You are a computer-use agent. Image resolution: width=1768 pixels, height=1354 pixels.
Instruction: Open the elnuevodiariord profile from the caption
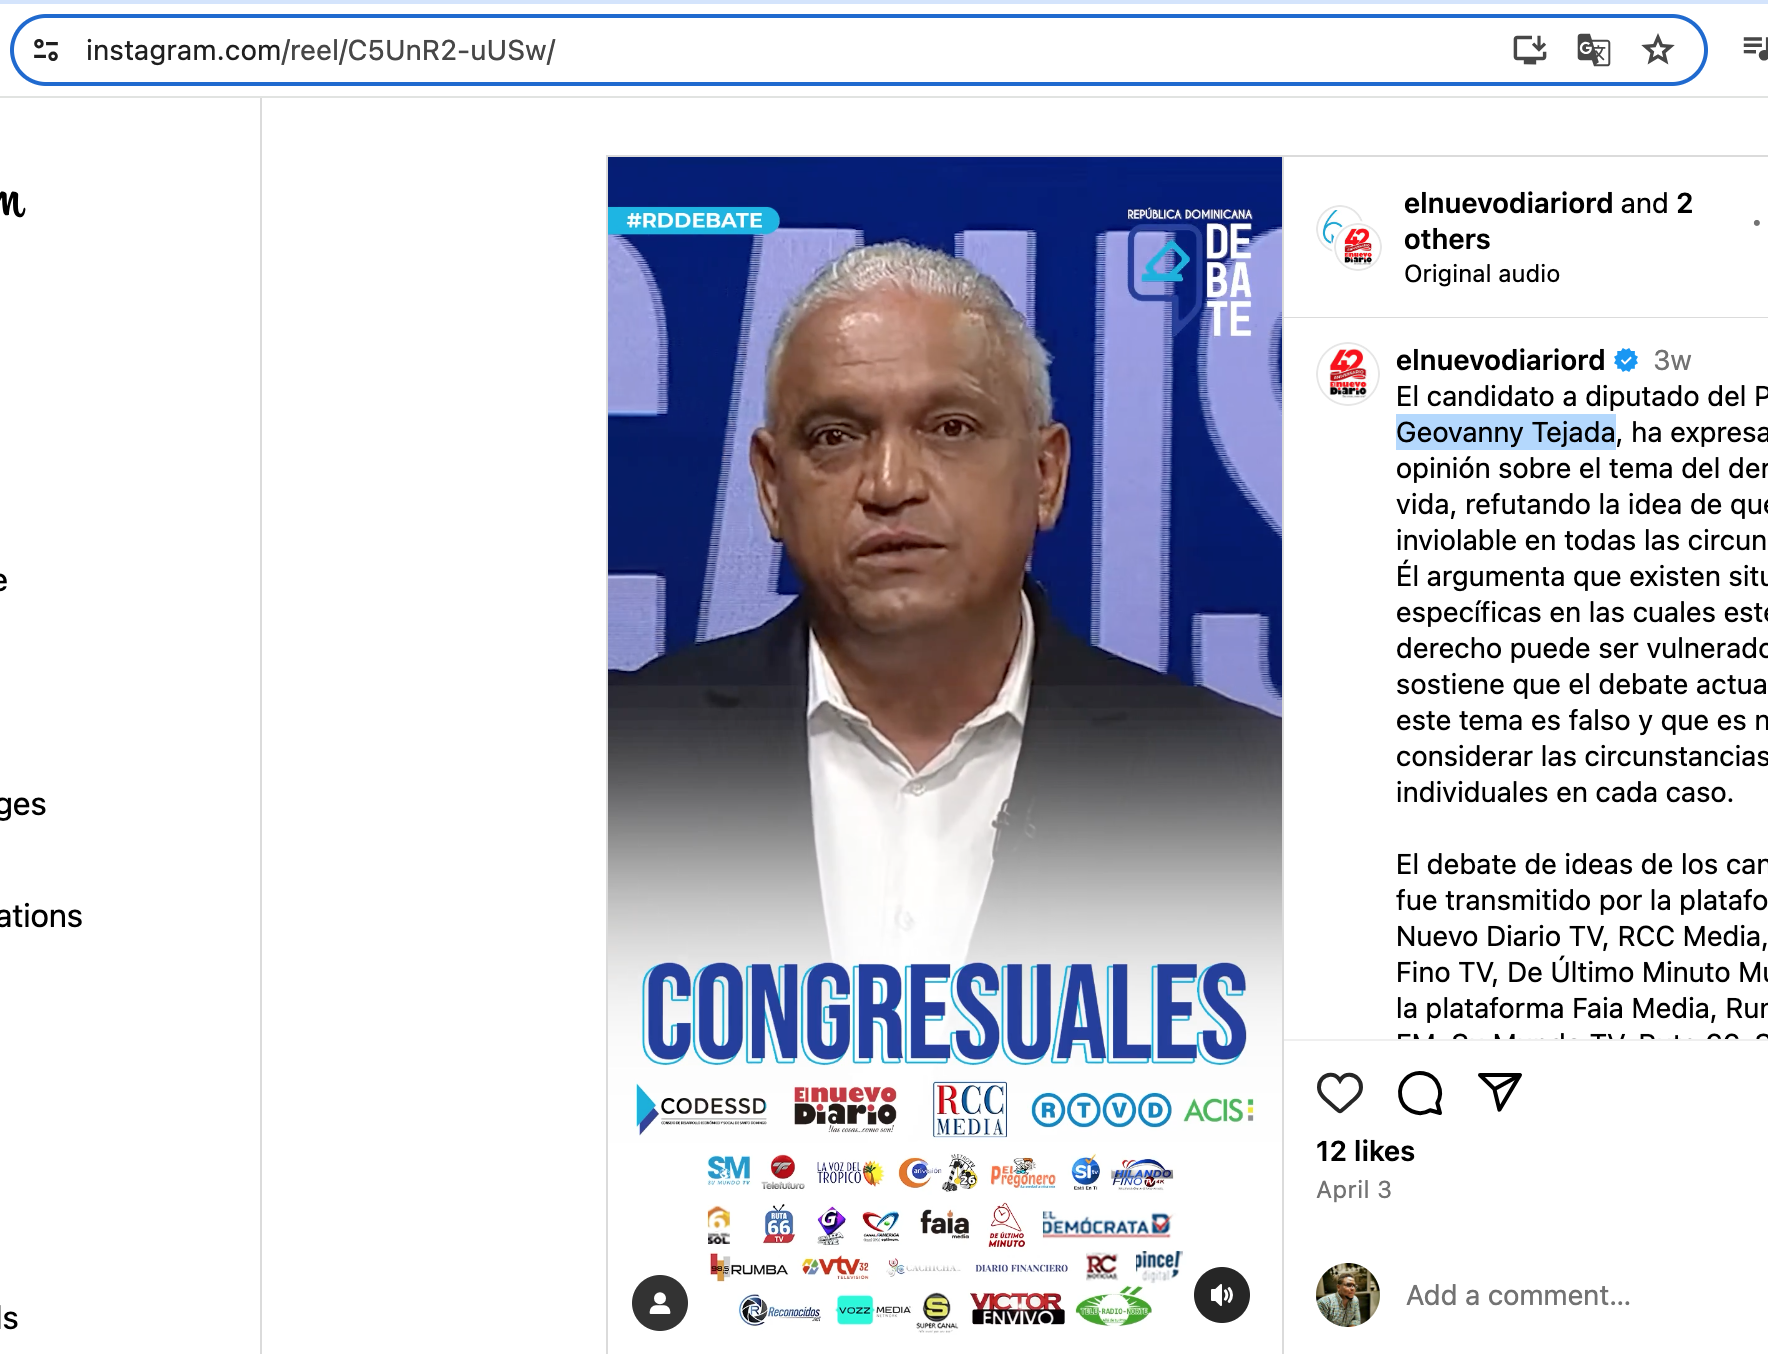1500,360
